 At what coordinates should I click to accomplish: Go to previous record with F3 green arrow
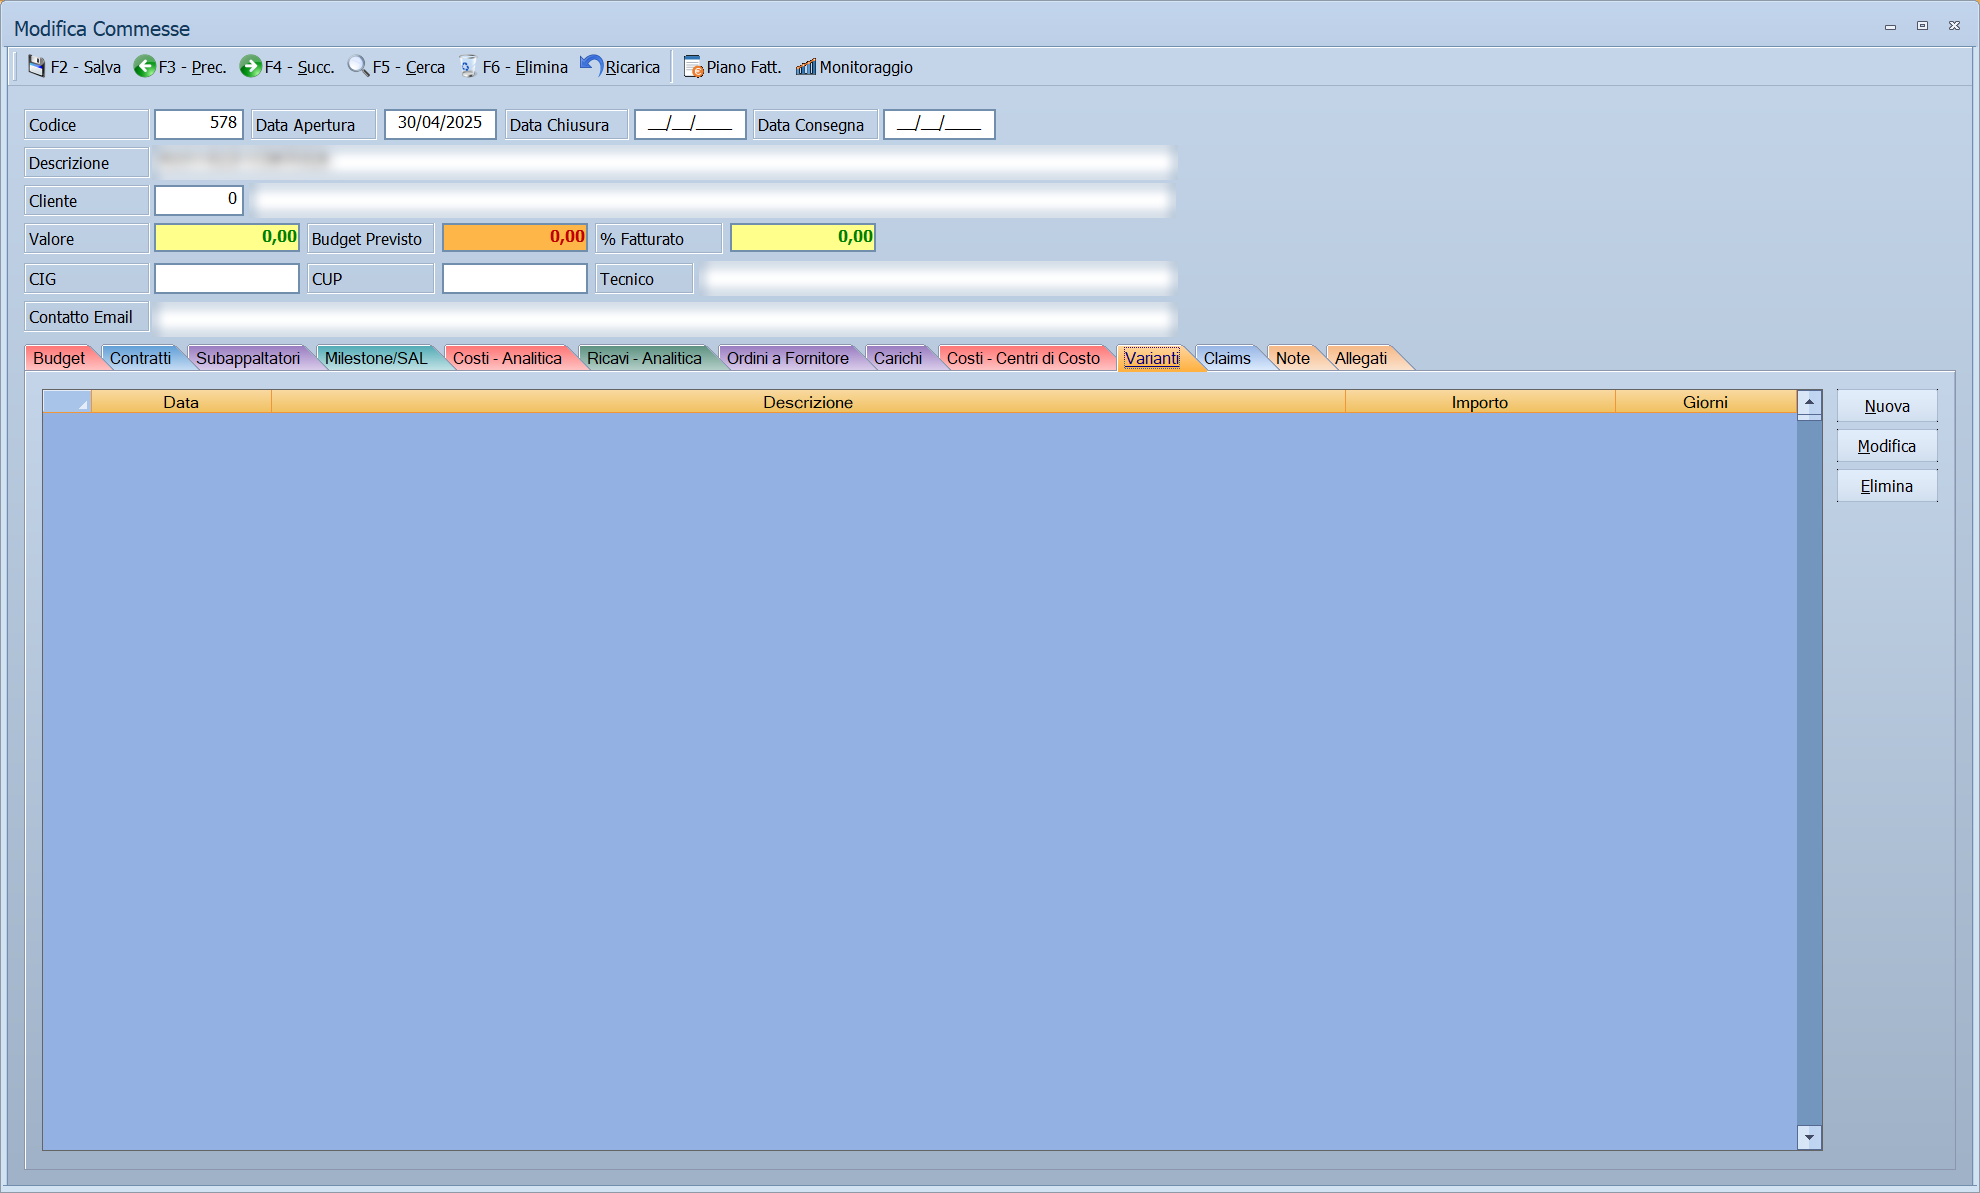[x=145, y=66]
